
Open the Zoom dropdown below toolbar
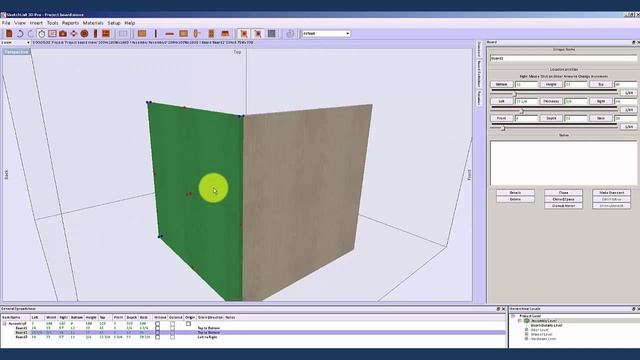(x=28, y=42)
